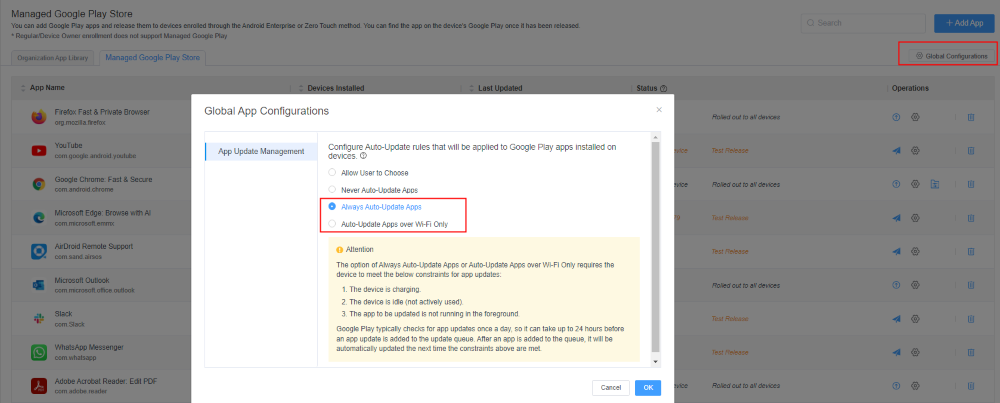Click the Status column help icon
Viewport: 1000px width, 403px height.
click(x=664, y=88)
